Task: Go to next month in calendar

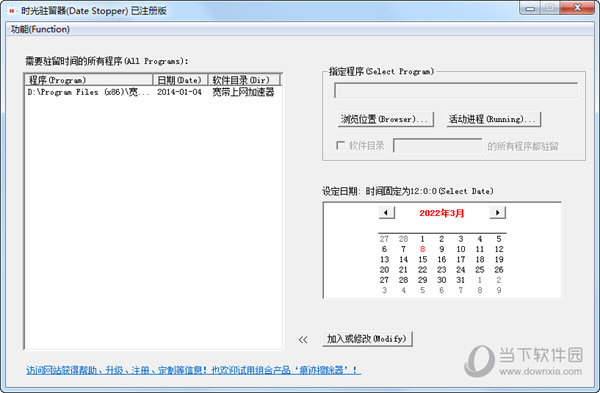Action: click(497, 212)
